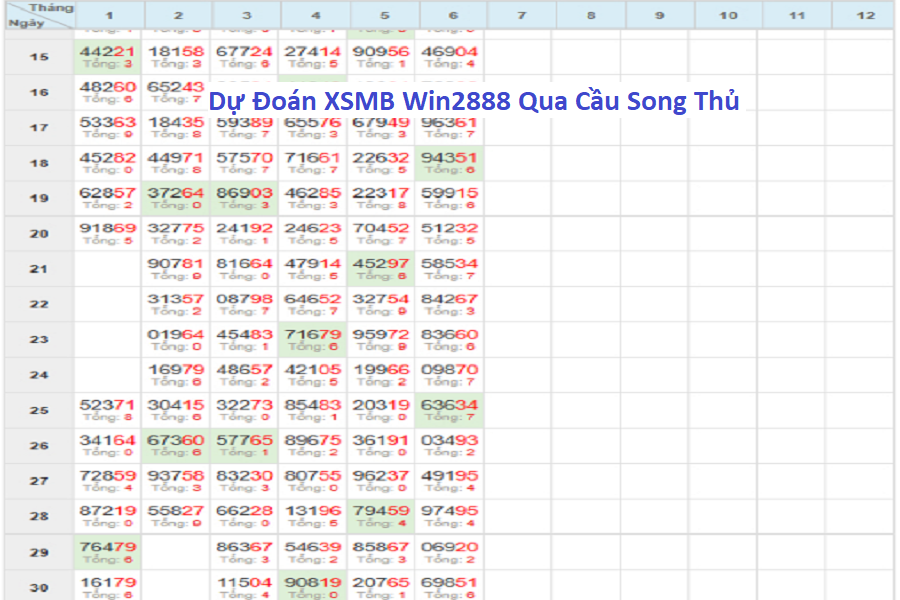Select the cell with 42105

[x=312, y=375]
